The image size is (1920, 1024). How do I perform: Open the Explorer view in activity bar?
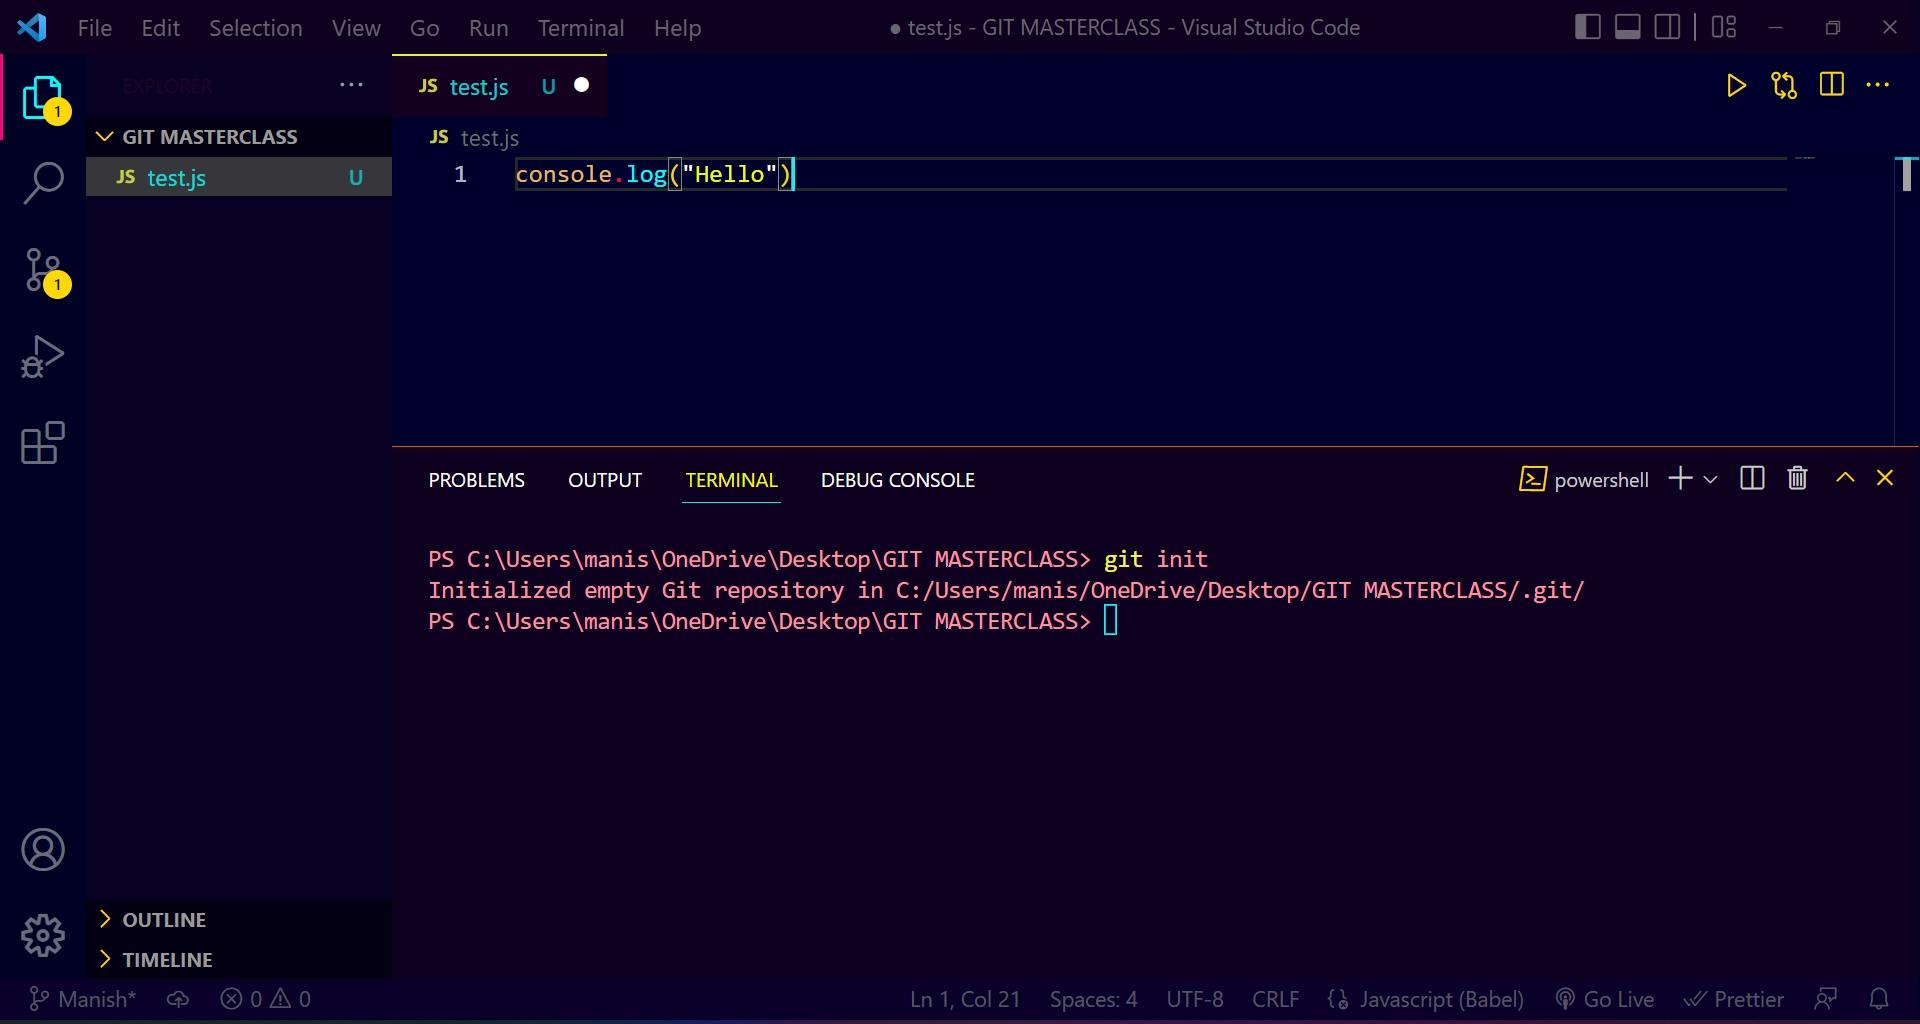(x=43, y=98)
